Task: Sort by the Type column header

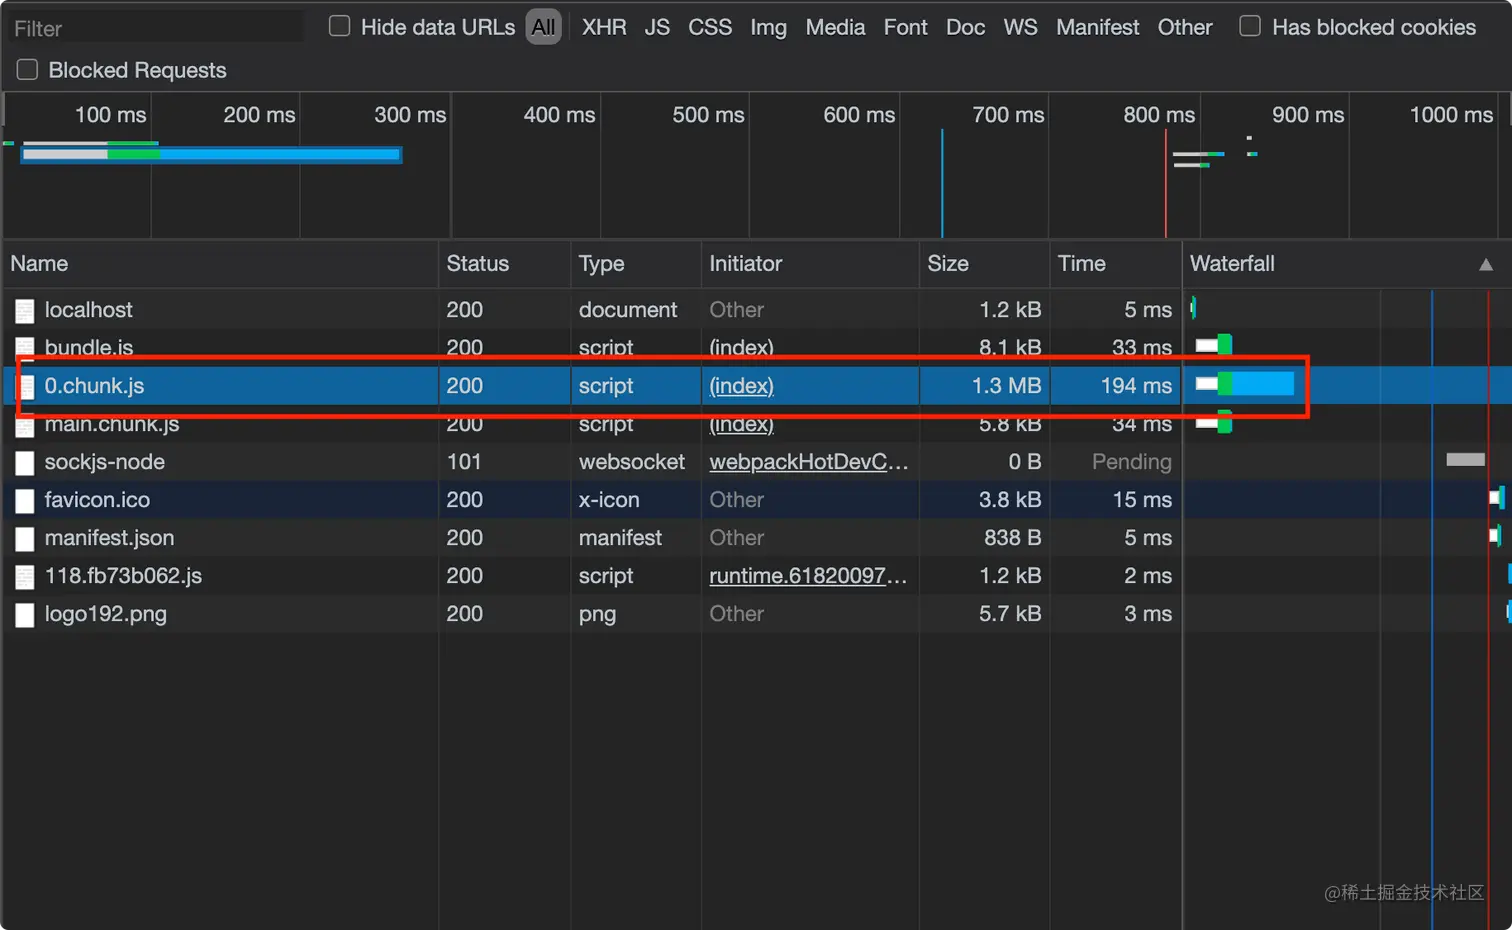Action: tap(601, 264)
